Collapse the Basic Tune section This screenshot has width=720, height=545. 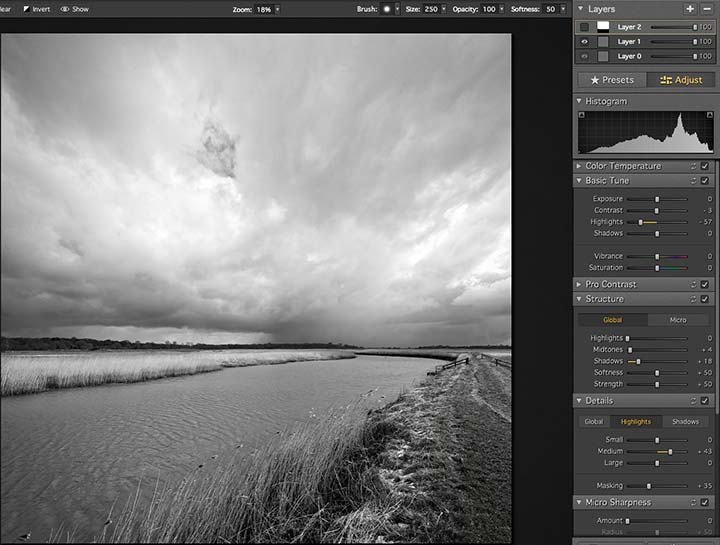tap(579, 181)
